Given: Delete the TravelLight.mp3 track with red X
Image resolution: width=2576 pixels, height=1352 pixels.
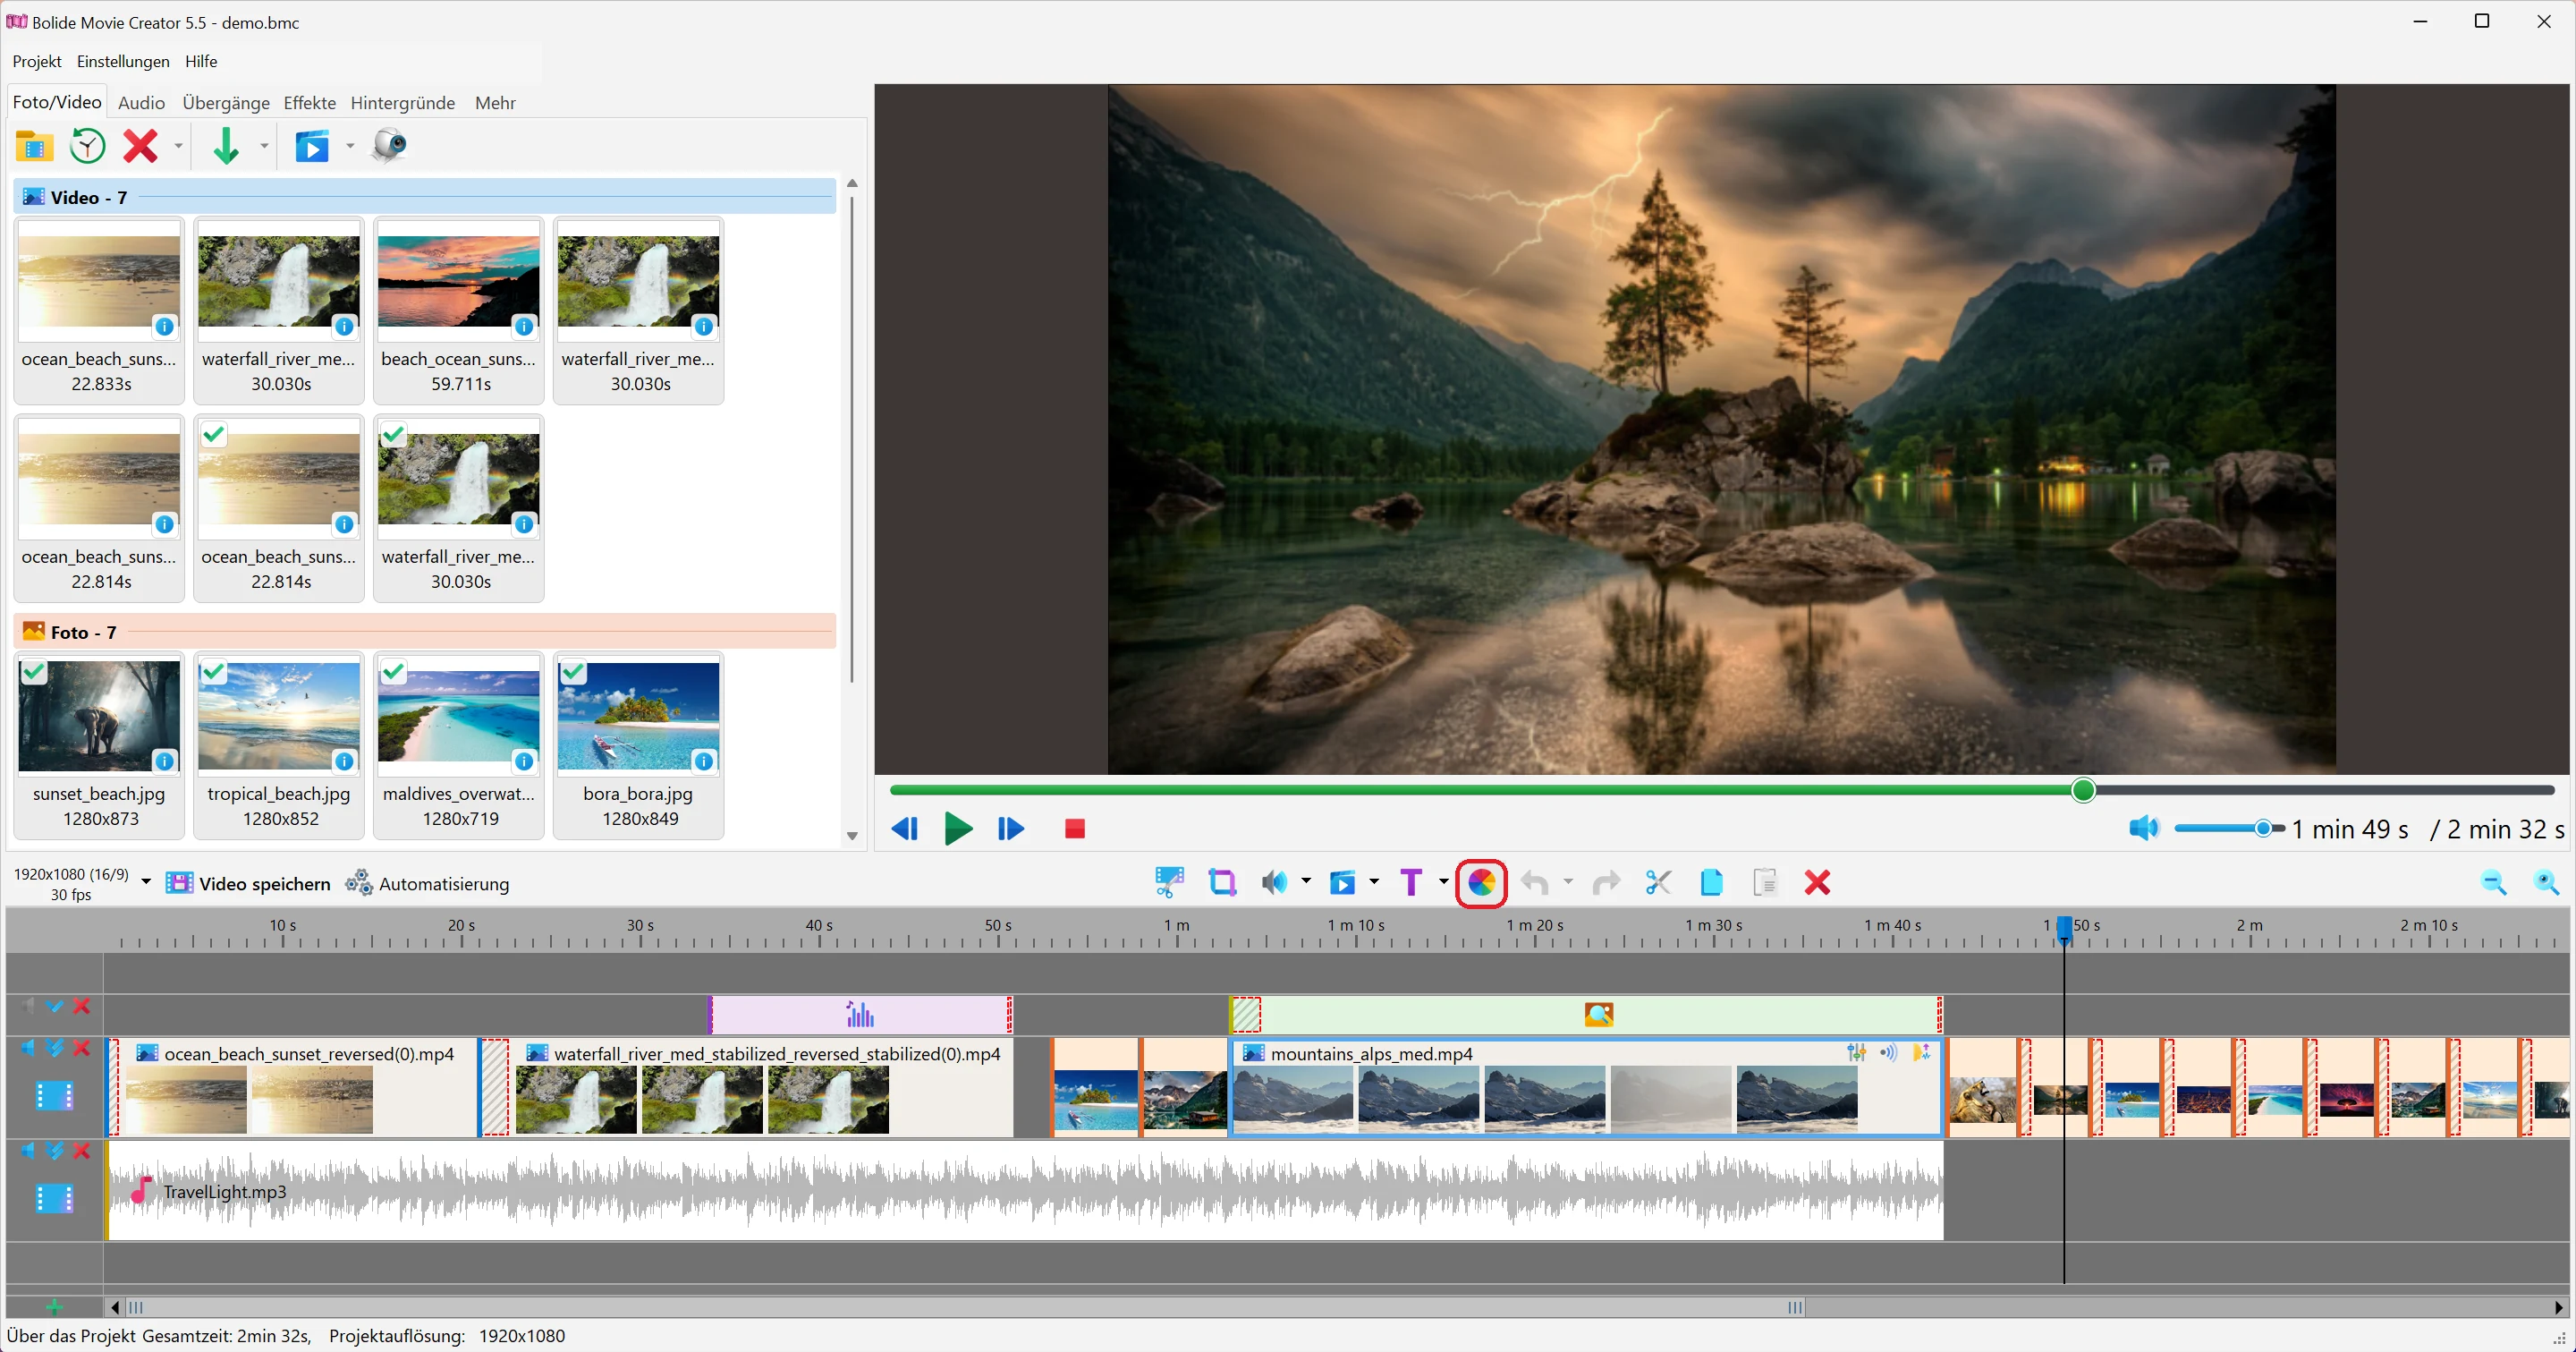Looking at the screenshot, I should 82,1151.
